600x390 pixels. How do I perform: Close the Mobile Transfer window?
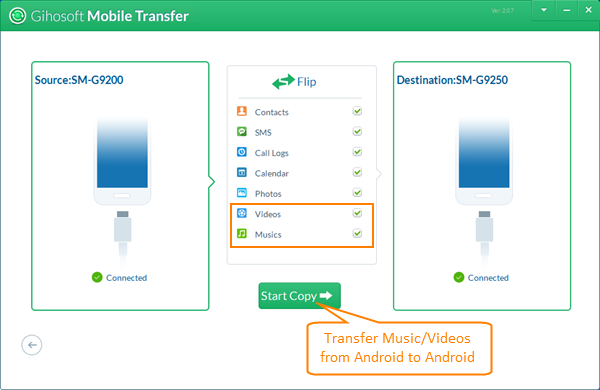pyautogui.click(x=589, y=10)
